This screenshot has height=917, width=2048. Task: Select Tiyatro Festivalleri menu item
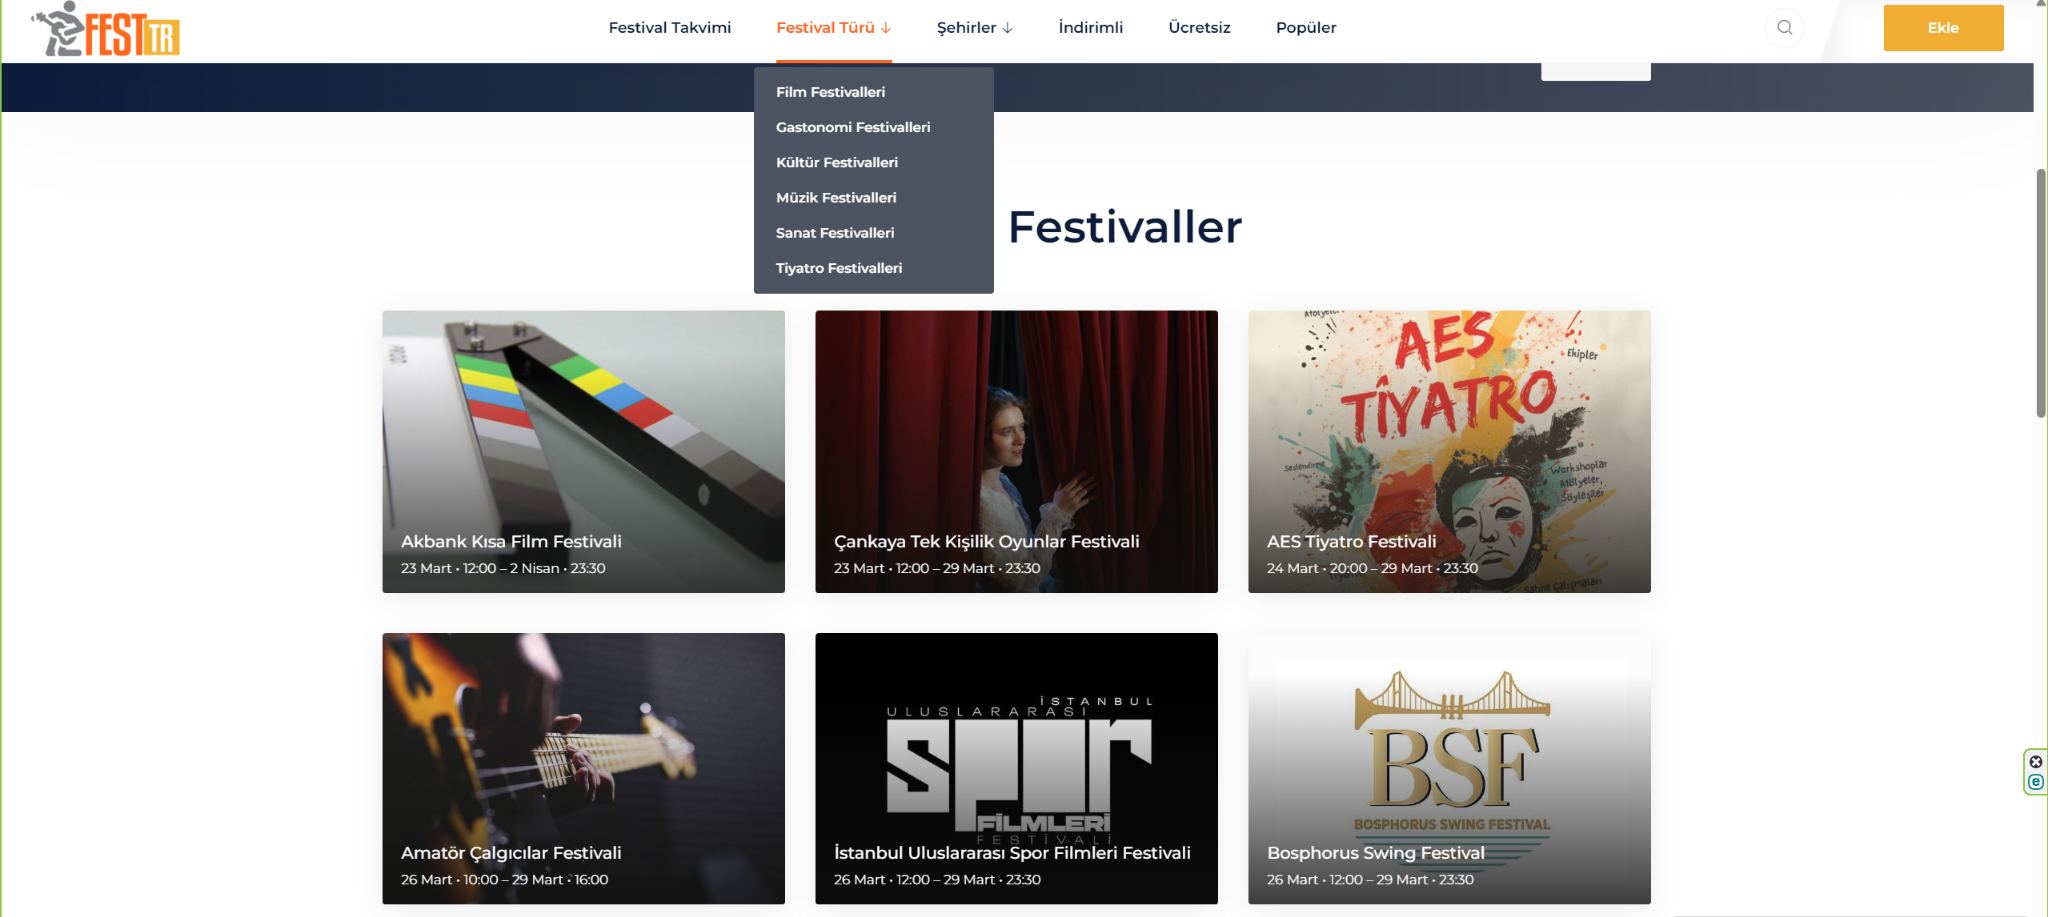coord(839,268)
